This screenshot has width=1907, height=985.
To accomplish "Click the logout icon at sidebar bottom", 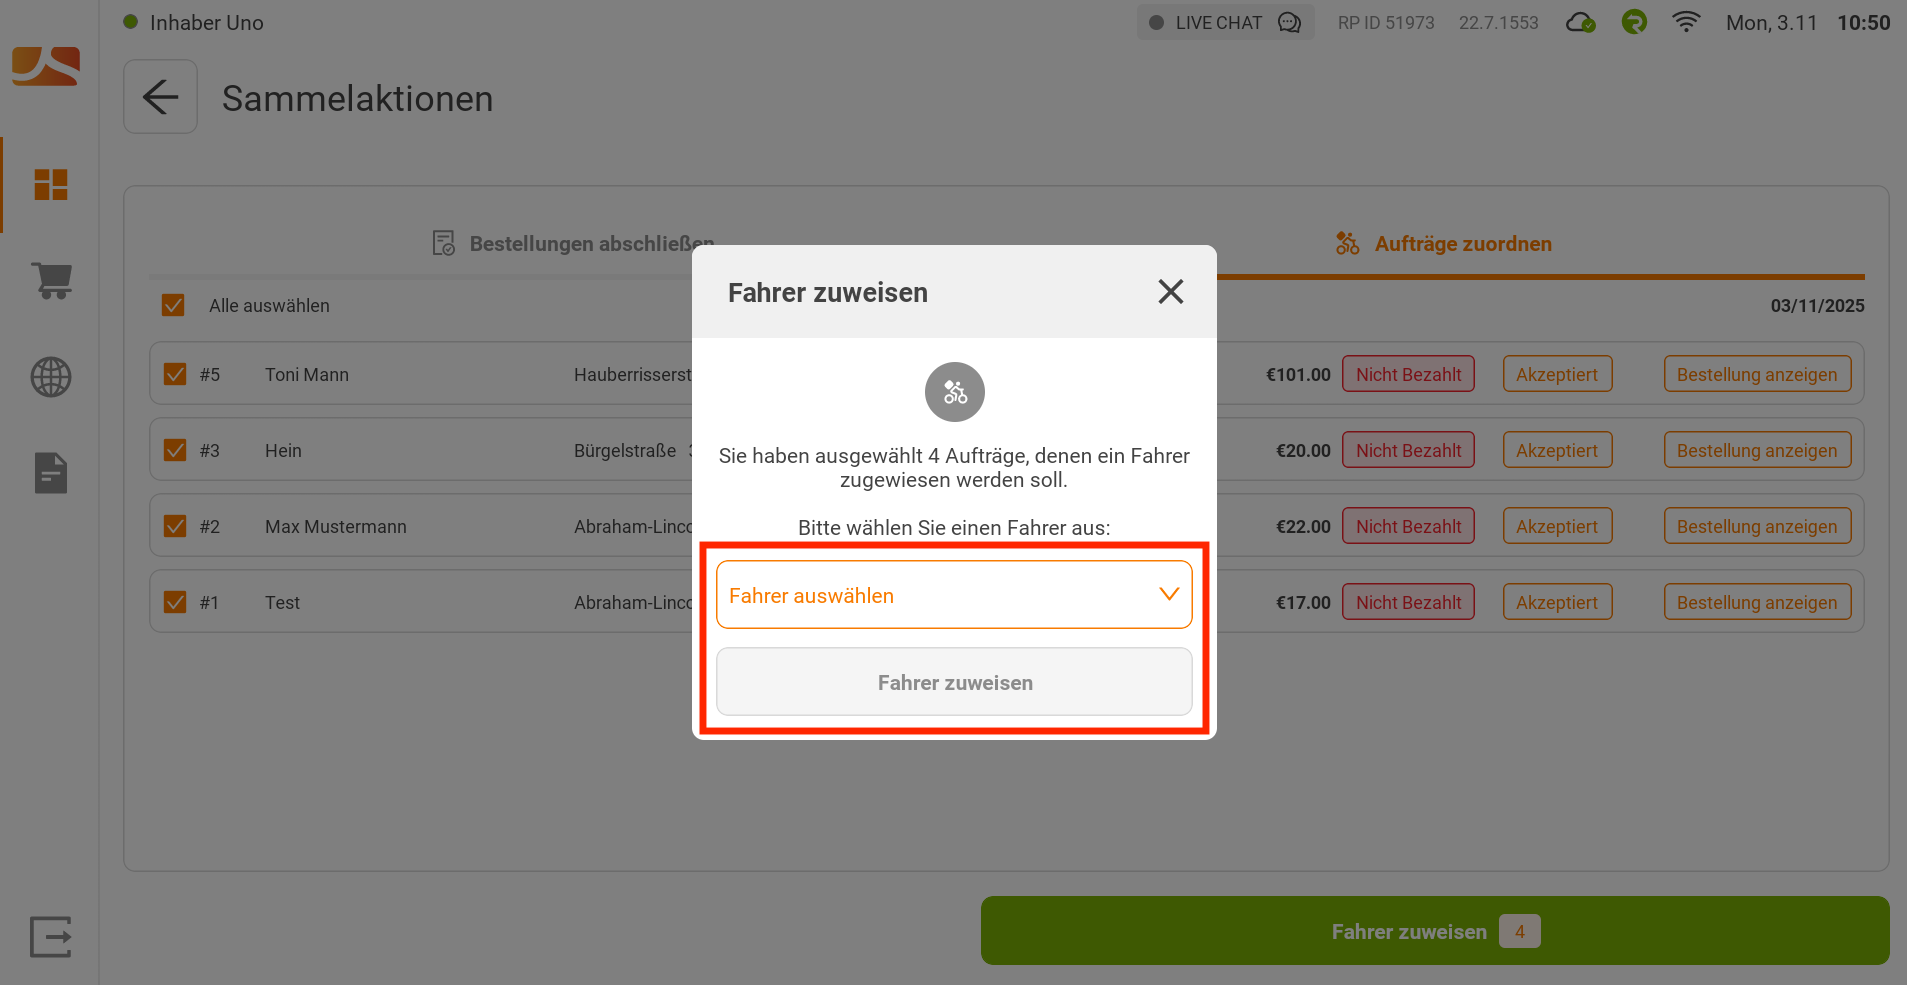I will click(x=50, y=936).
